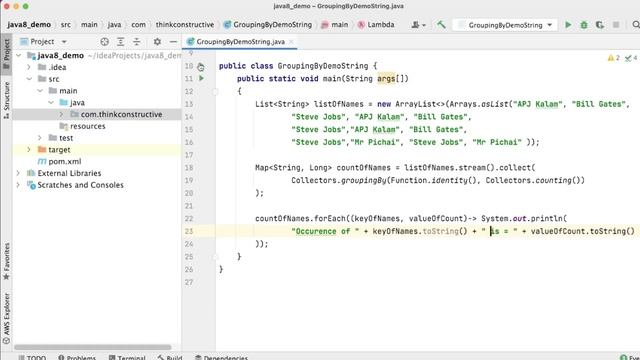Expand the target folder
The image size is (640, 360).
[x=29, y=150]
